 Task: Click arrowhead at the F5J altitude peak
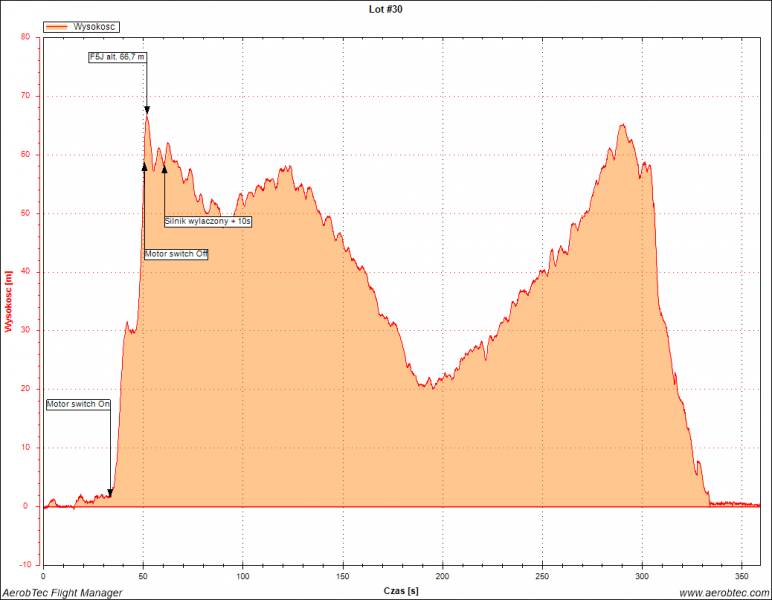(147, 110)
